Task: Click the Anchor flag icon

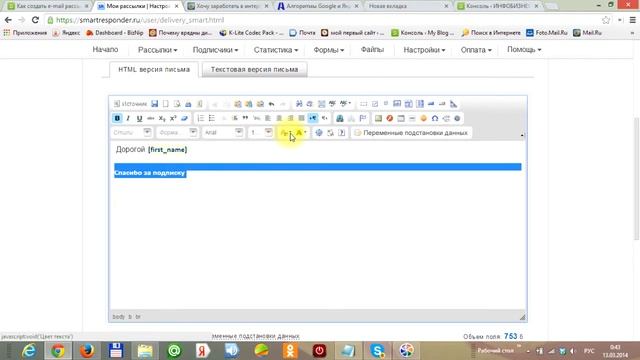Action: tap(362, 118)
